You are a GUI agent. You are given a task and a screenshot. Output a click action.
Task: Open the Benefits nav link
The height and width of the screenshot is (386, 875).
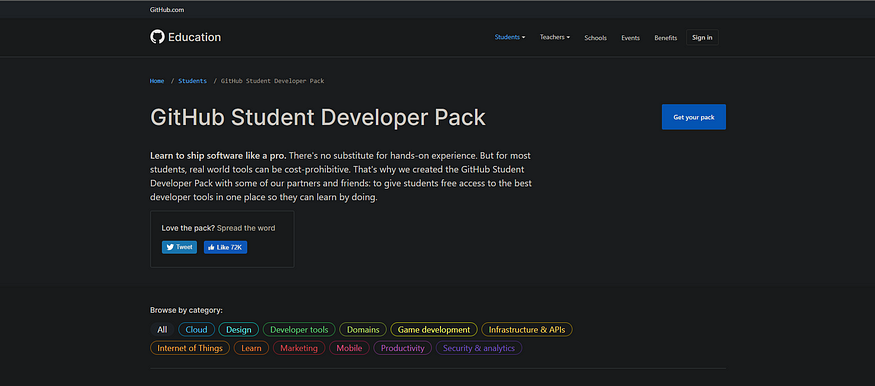click(666, 38)
